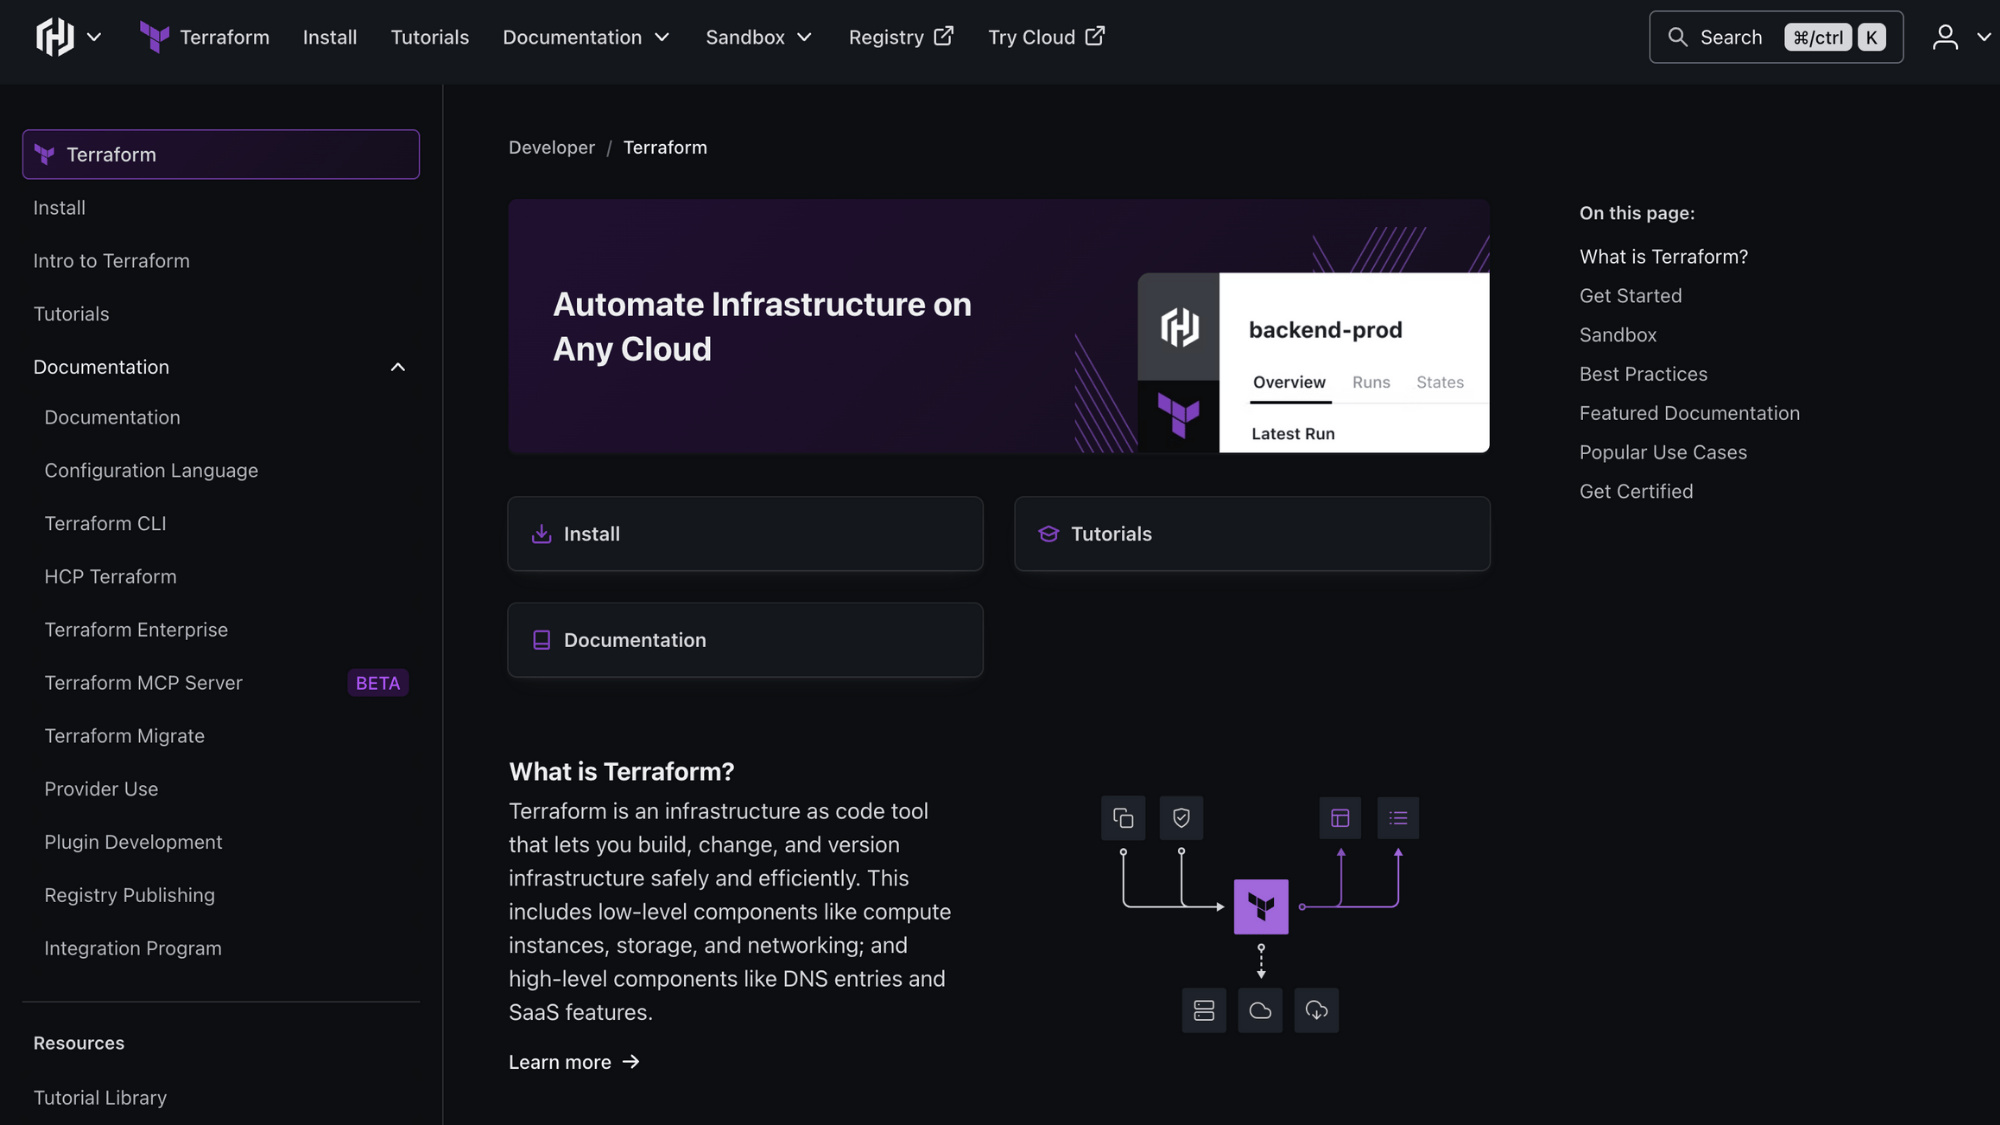Click the Developer breadcrumb link

tap(551, 147)
